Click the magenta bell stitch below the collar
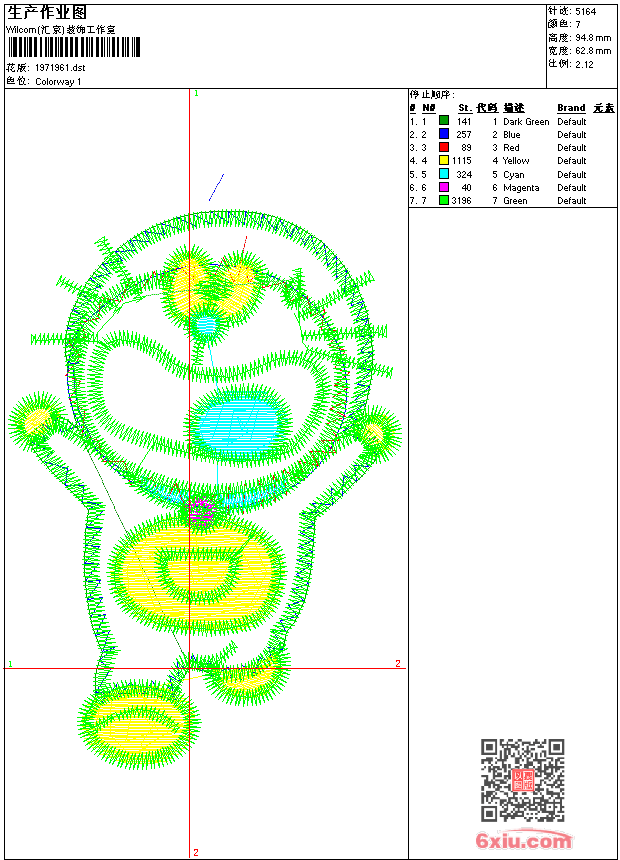 tap(201, 511)
